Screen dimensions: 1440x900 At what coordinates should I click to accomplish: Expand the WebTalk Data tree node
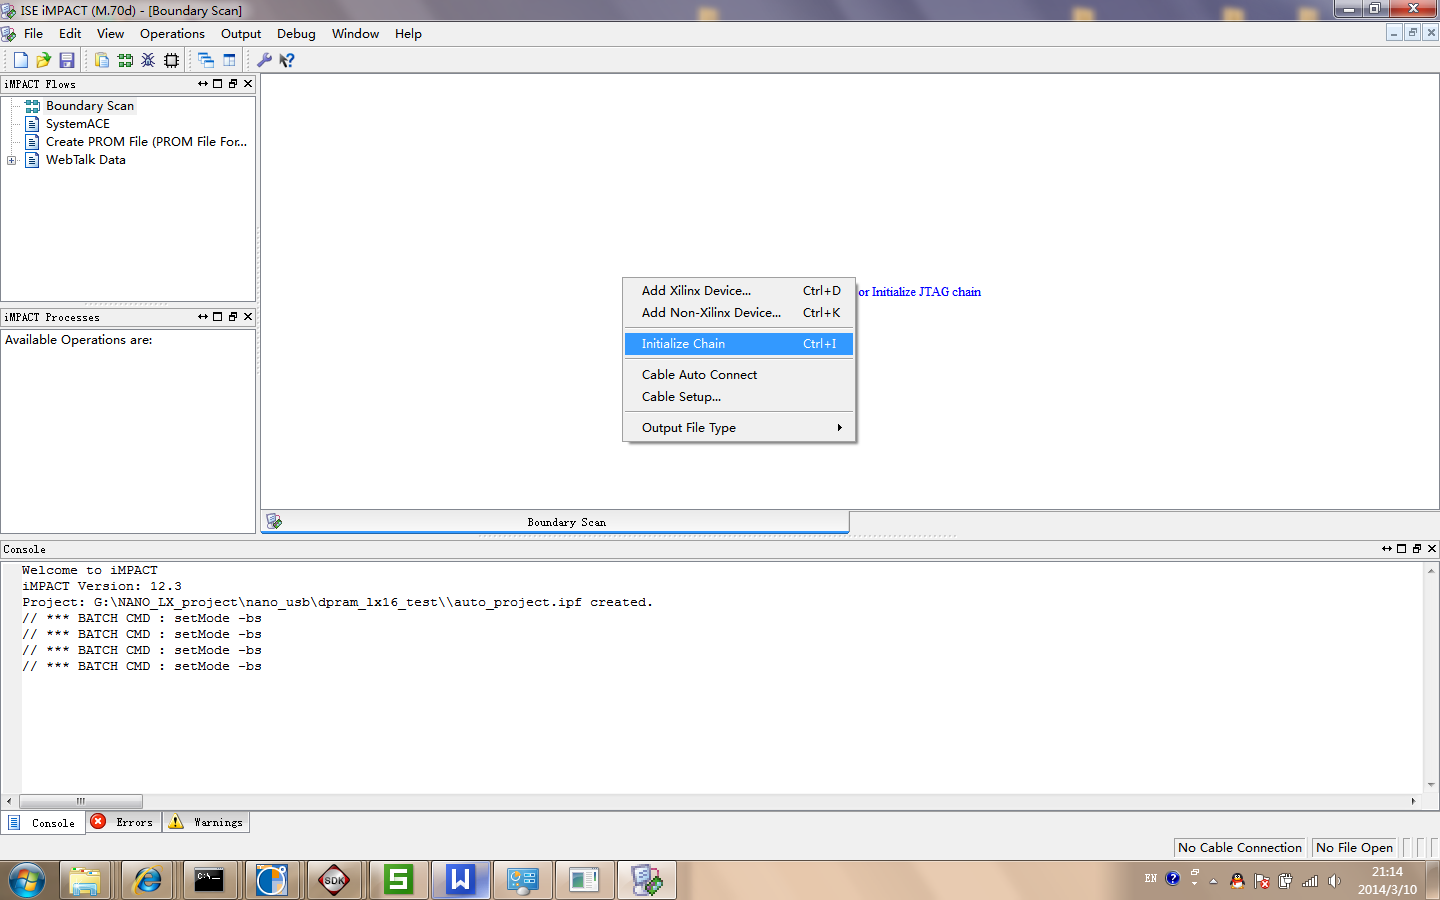click(x=12, y=160)
